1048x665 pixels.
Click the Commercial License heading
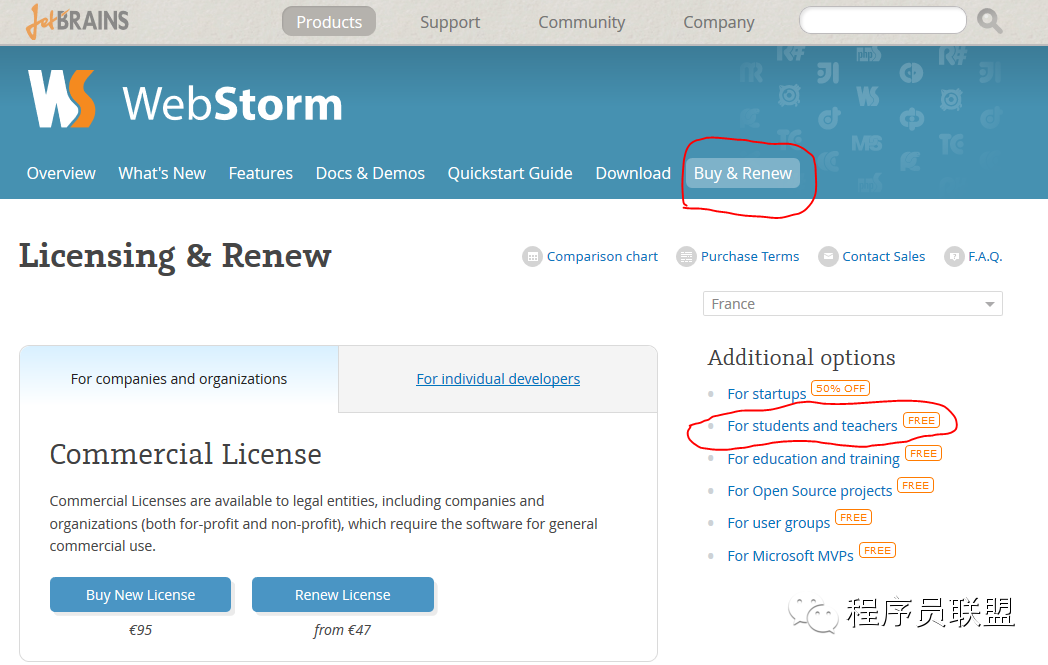click(x=186, y=454)
